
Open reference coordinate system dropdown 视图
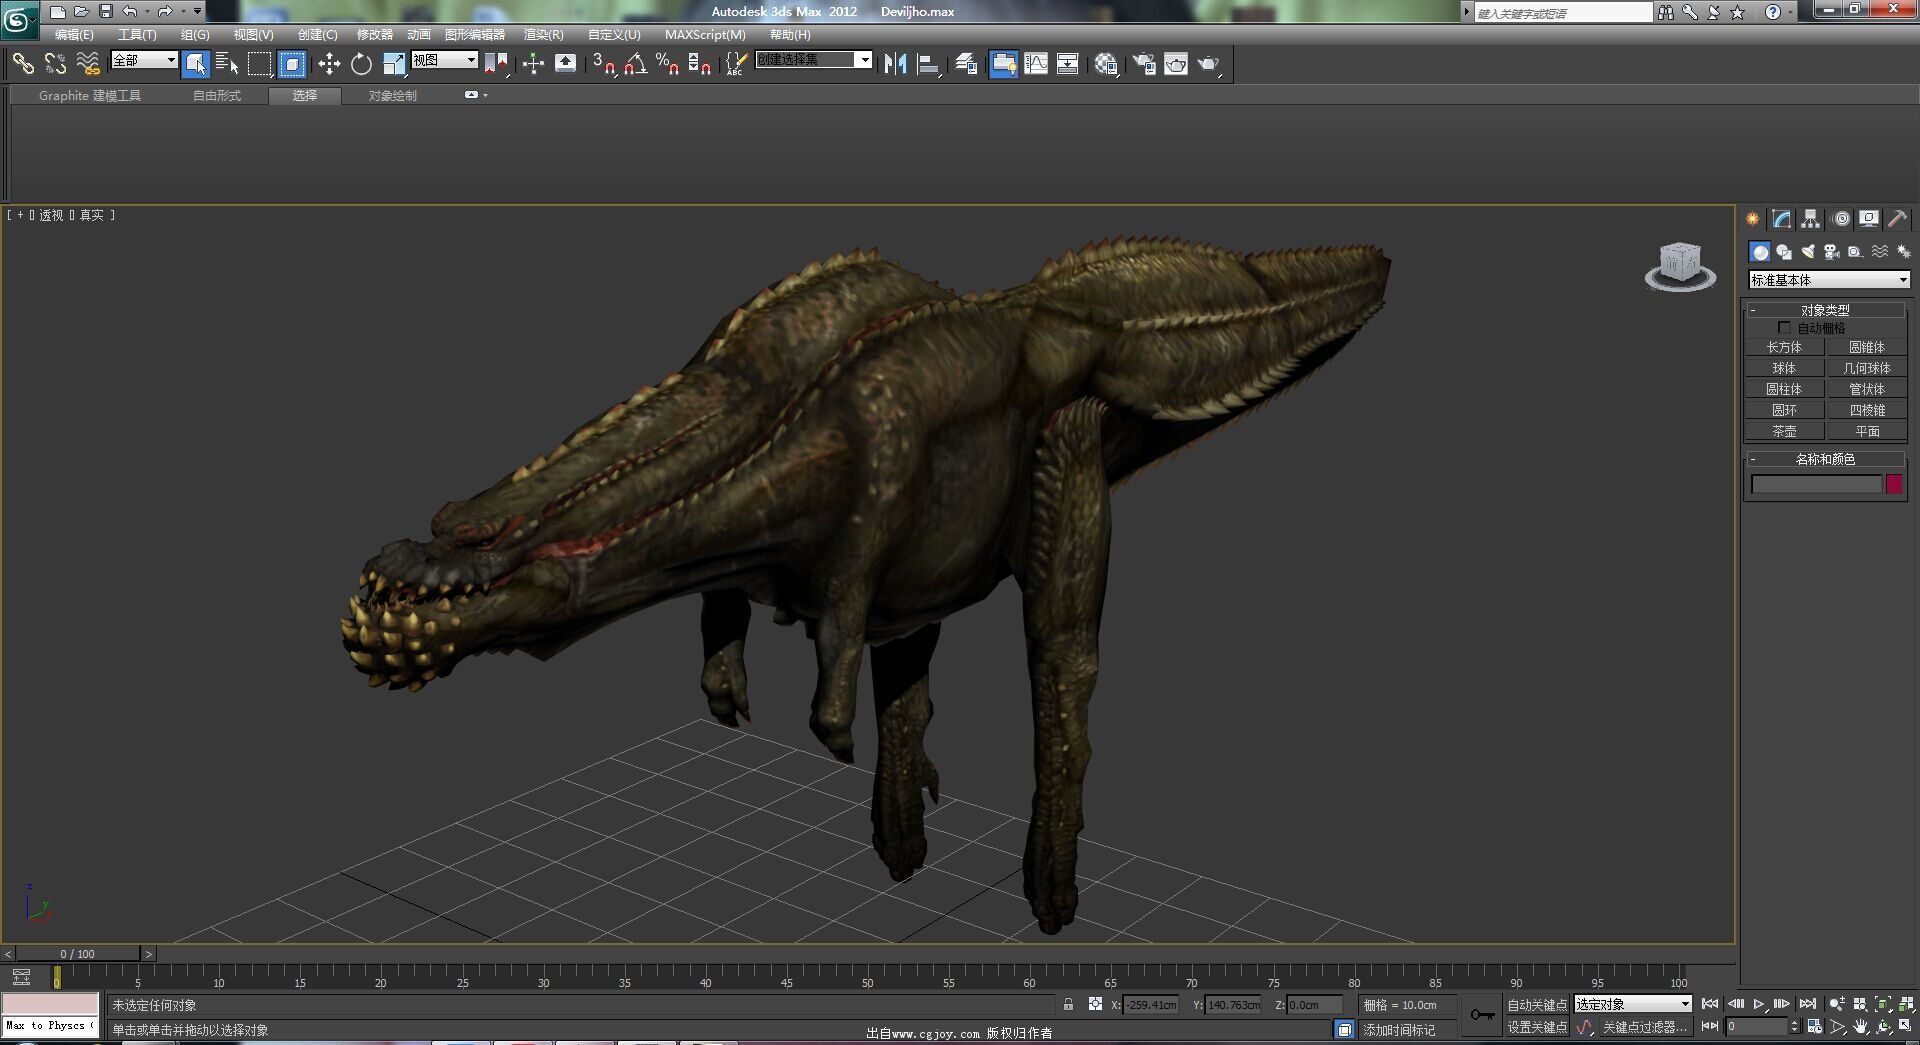445,60
